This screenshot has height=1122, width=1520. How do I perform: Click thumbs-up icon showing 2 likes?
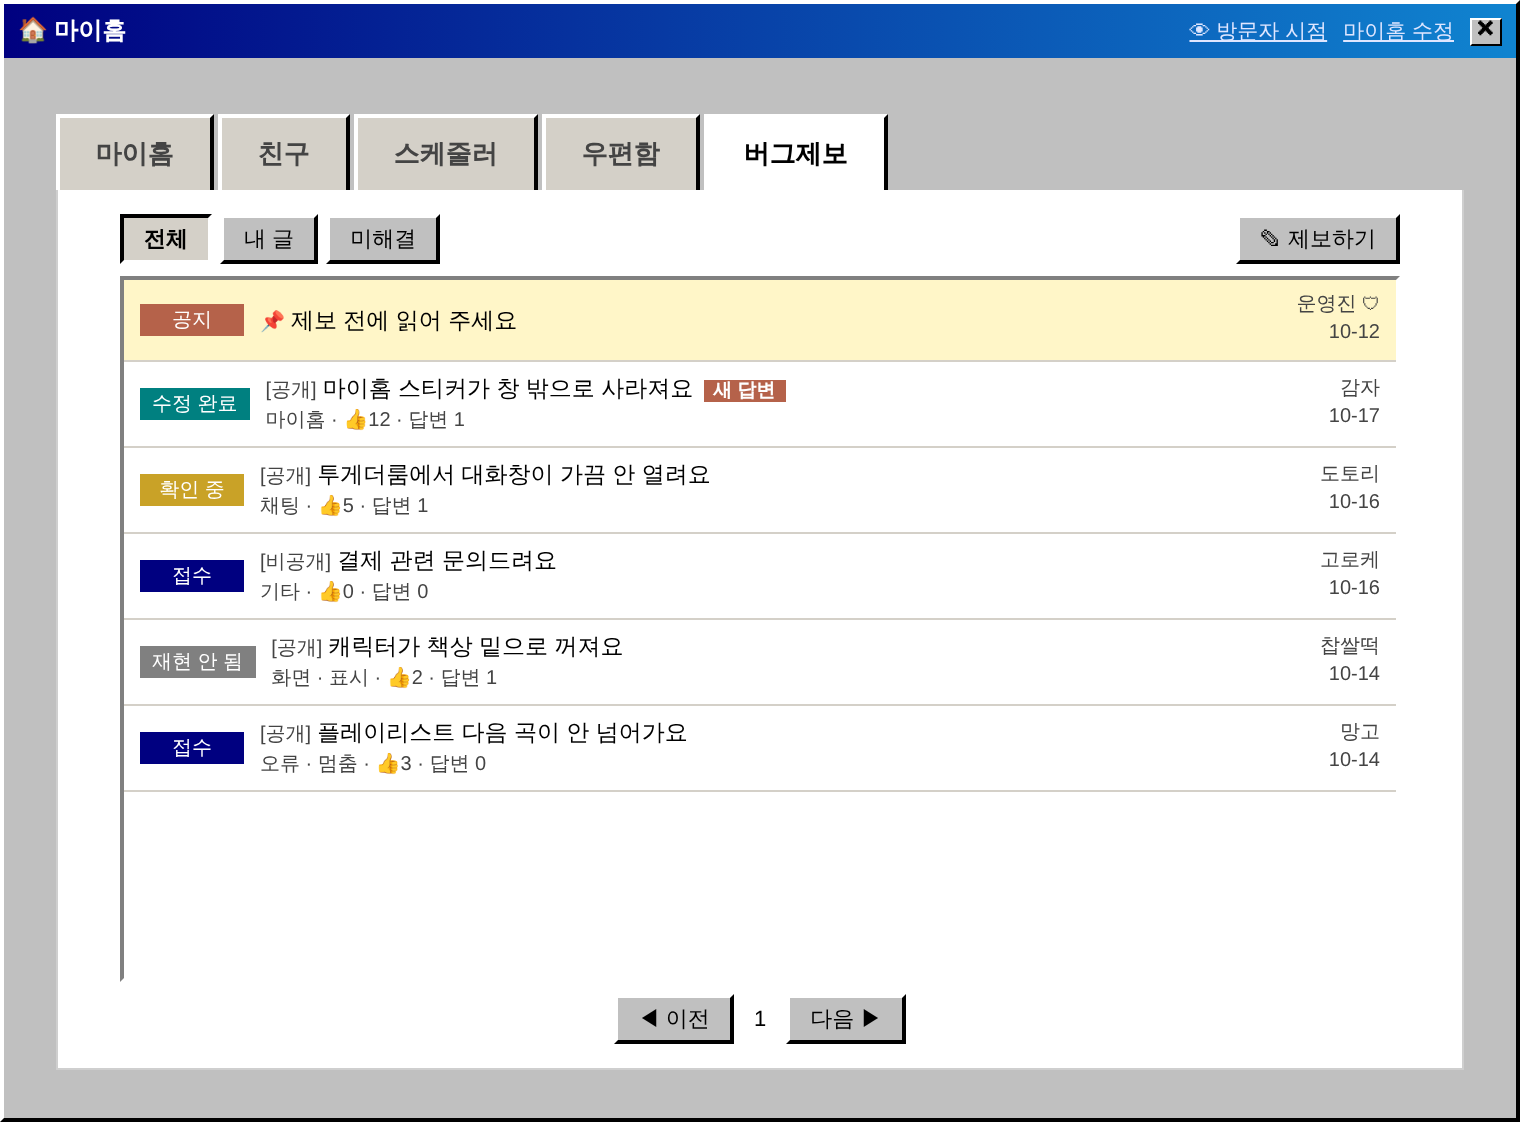click(x=399, y=677)
